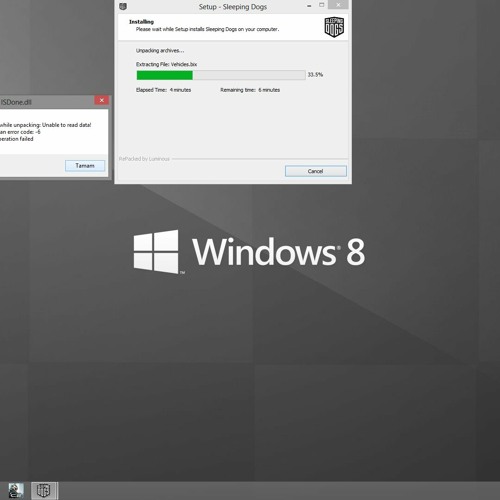Viewport: 500px width, 500px height.
Task: Click 'Setup - Sleeping Dogs' window title
Action: 233,7
